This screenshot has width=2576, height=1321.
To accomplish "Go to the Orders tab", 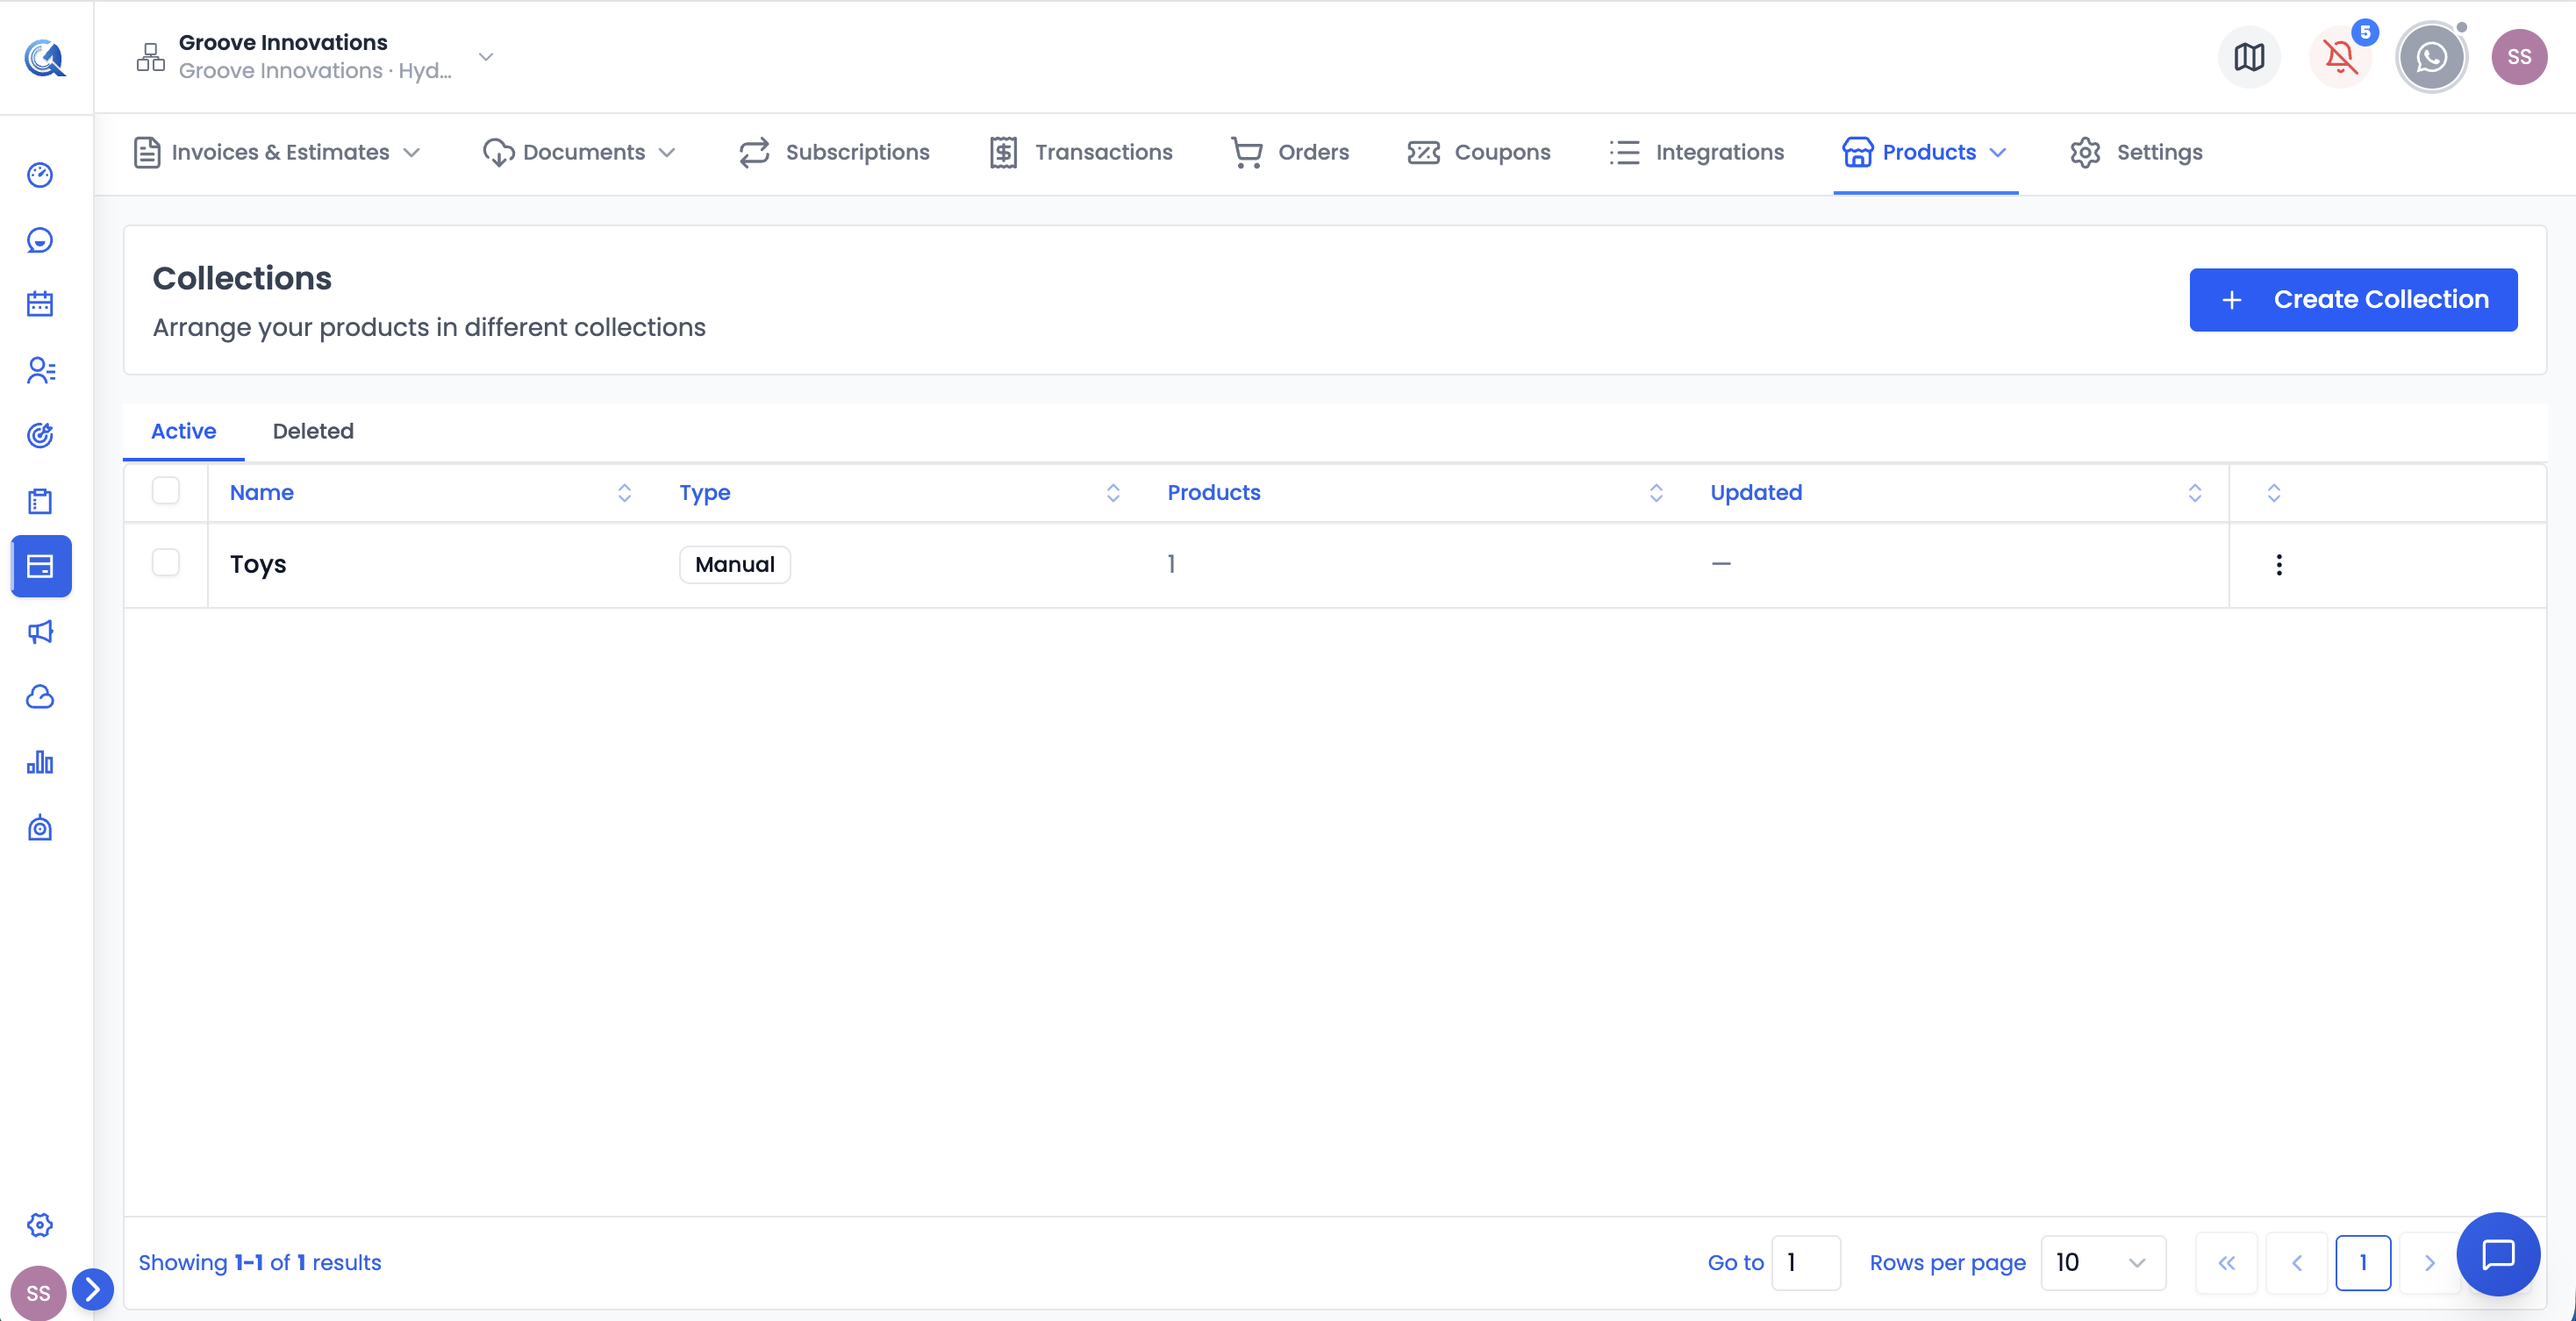I will (1290, 152).
